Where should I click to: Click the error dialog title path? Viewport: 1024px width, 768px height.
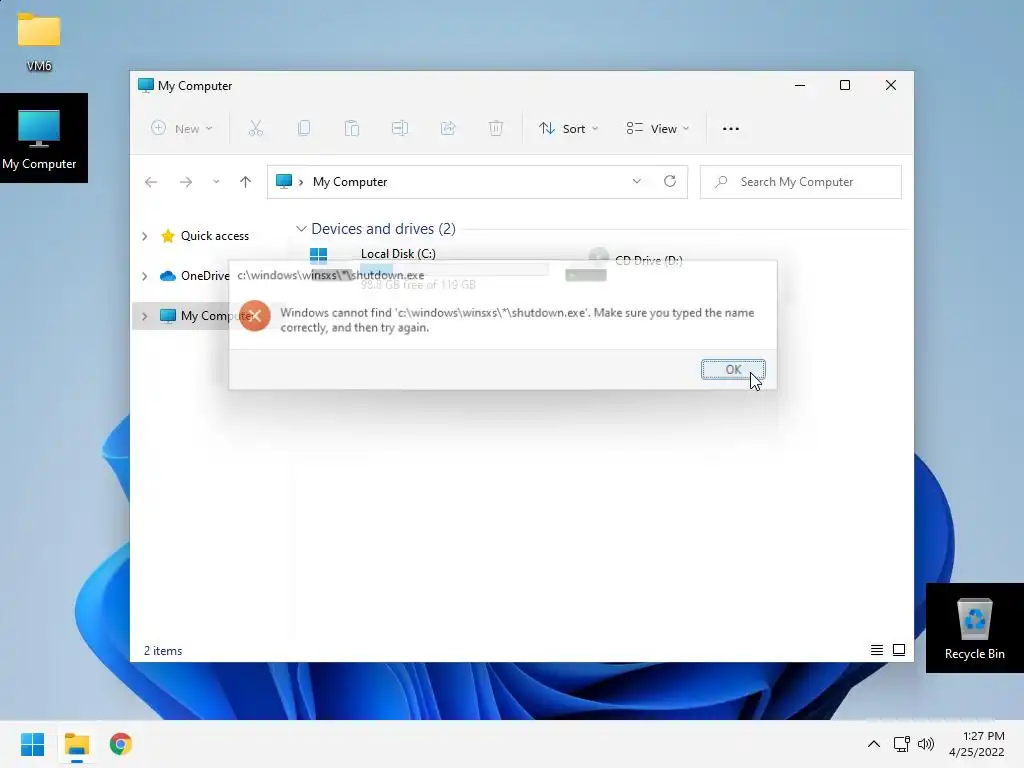(330, 275)
